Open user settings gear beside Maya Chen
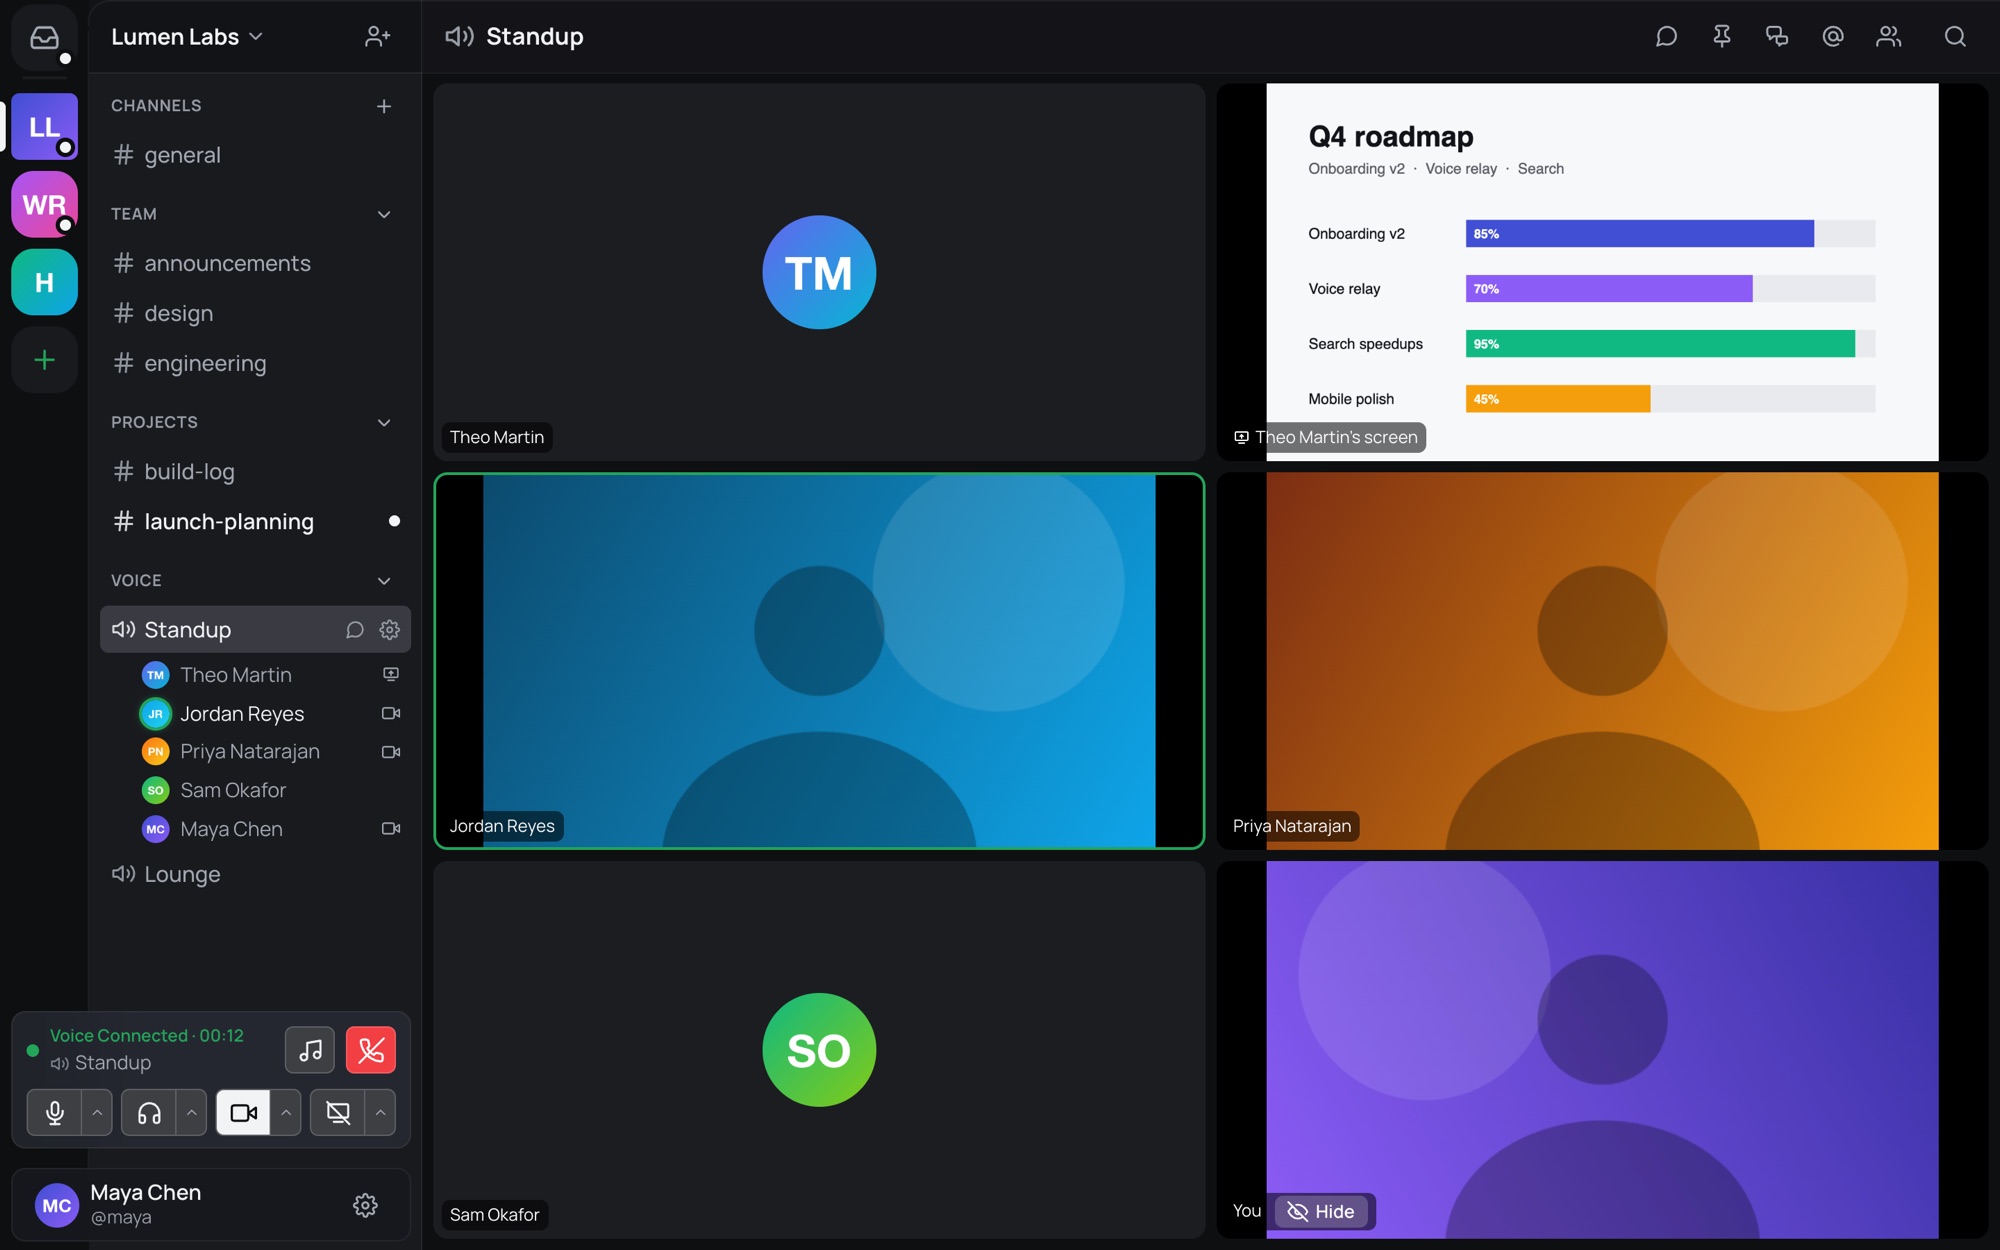The width and height of the screenshot is (2000, 1250). click(x=365, y=1205)
